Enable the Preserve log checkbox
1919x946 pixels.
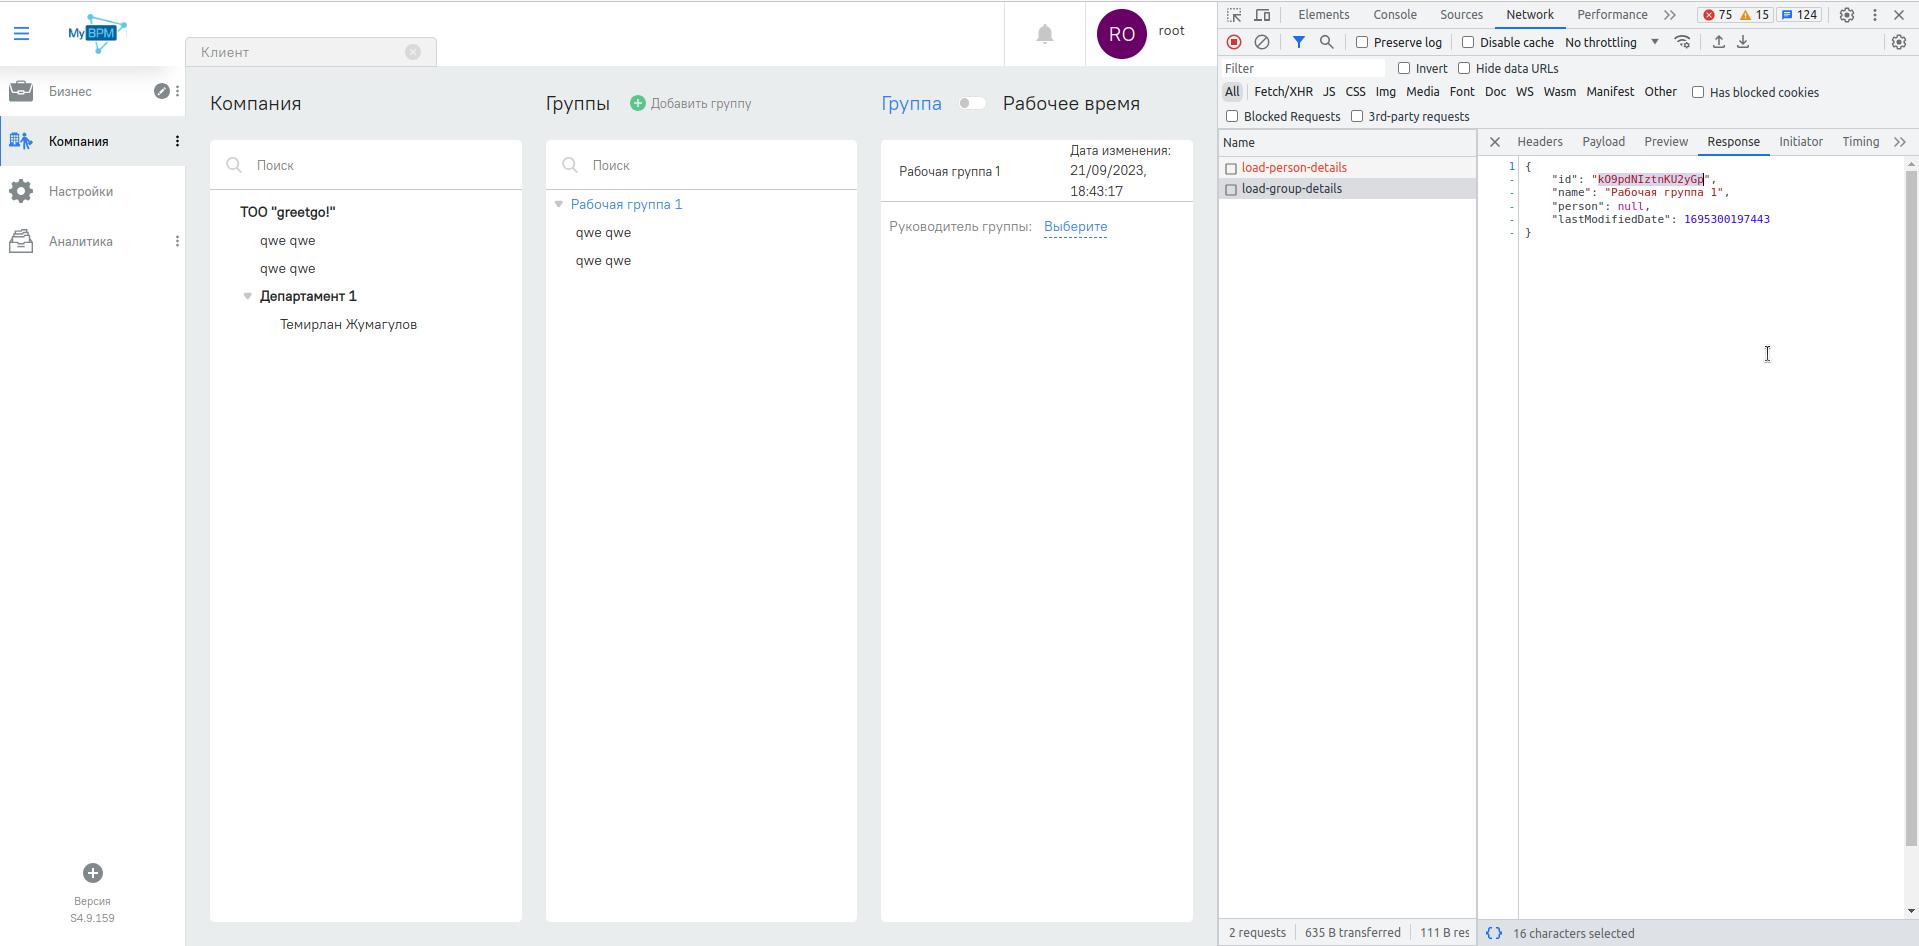click(1362, 42)
